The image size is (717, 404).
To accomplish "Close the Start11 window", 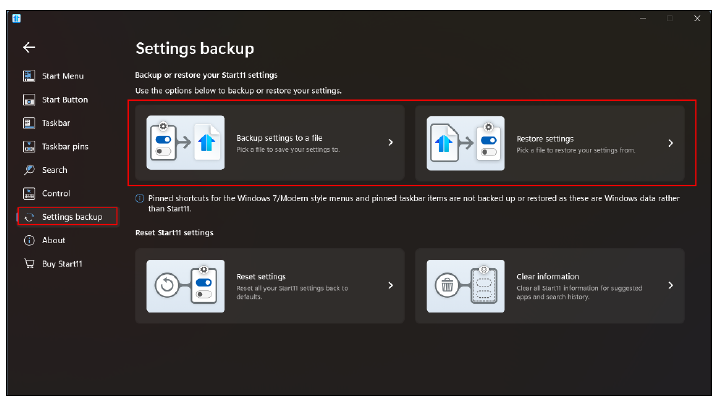I will (697, 18).
